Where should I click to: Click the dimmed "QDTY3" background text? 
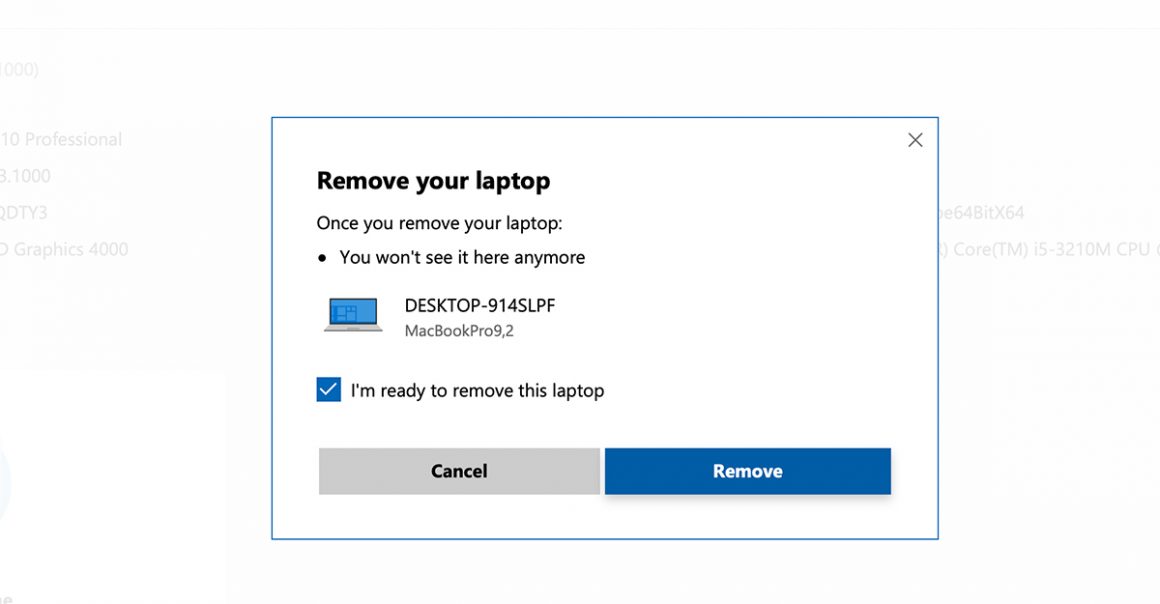pos(24,212)
